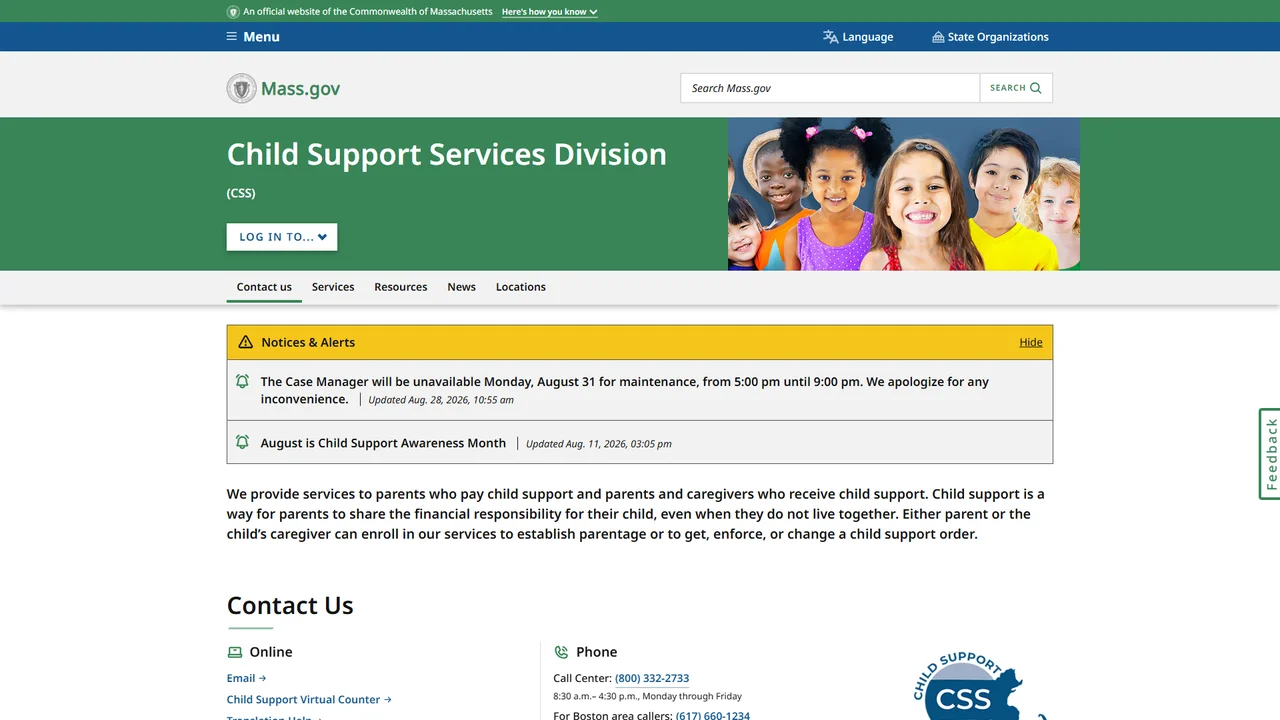Click the SEARCH button
This screenshot has width=1280, height=720.
[x=1016, y=88]
